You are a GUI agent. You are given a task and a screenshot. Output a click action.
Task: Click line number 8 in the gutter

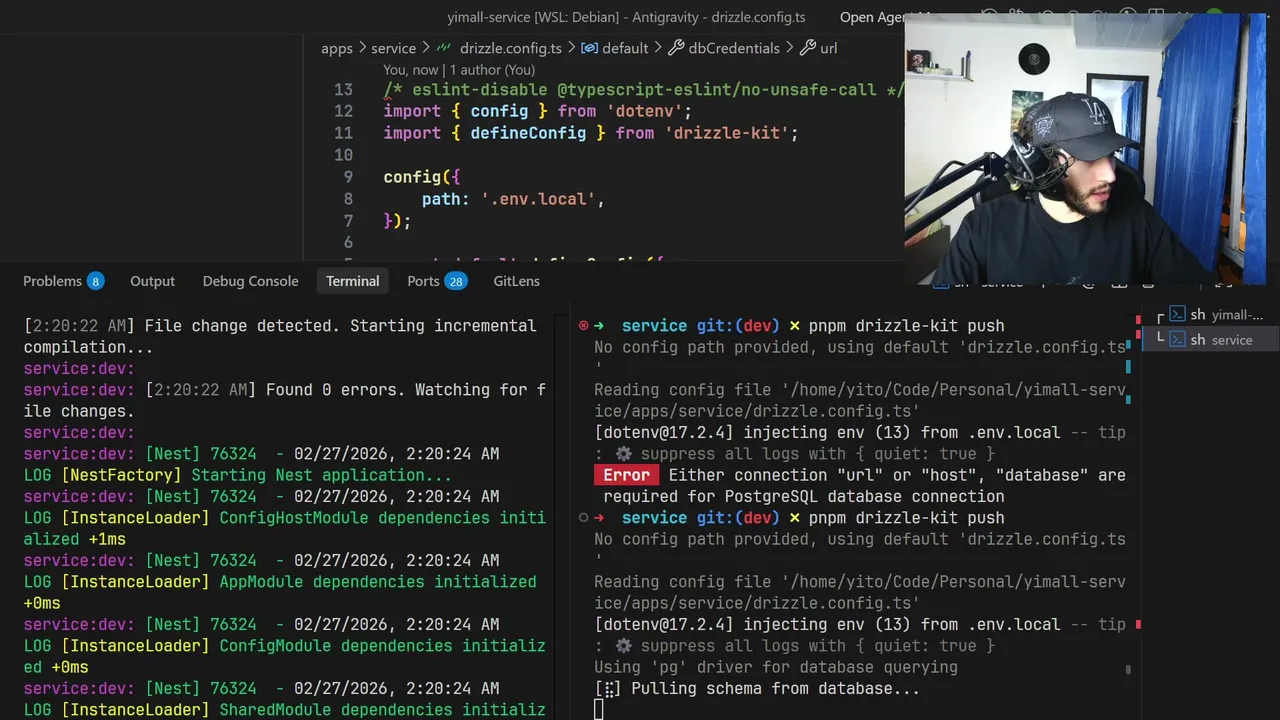pyautogui.click(x=348, y=199)
